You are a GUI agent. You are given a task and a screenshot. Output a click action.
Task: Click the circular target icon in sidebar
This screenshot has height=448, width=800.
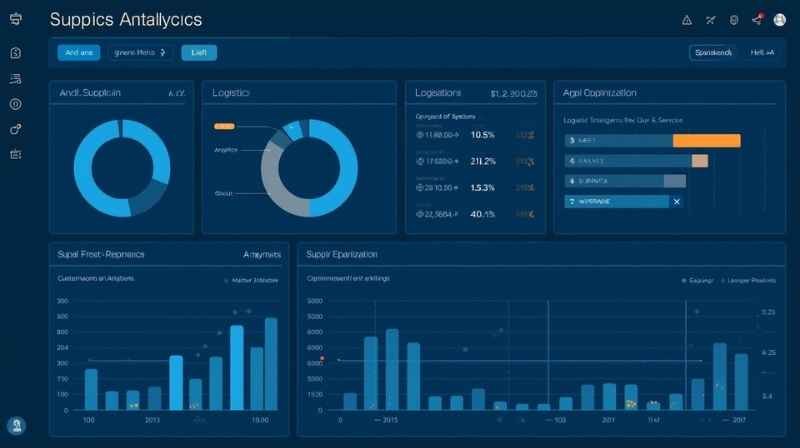15,104
